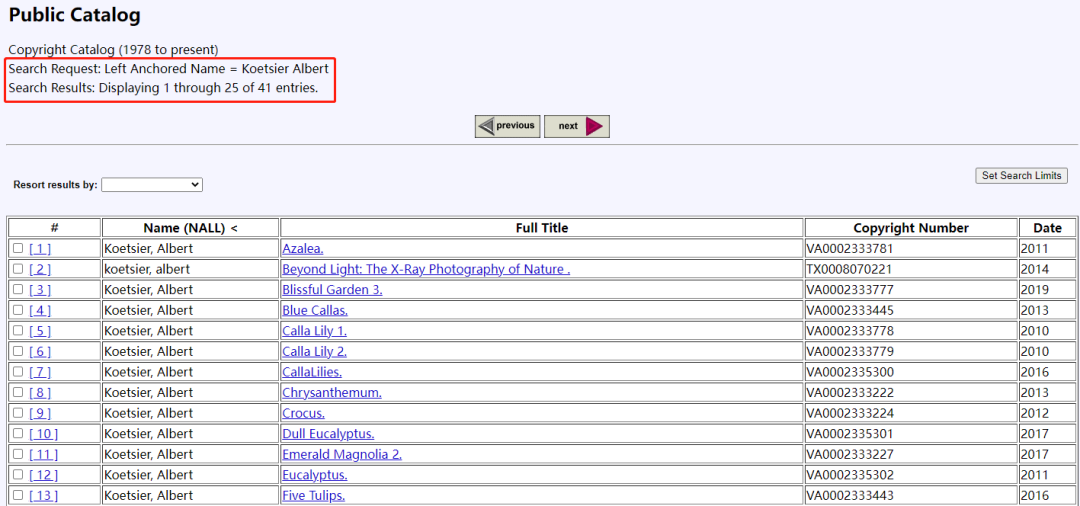The image size is (1080, 506).
Task: Open the CallaLilies. title link
Action: click(312, 372)
